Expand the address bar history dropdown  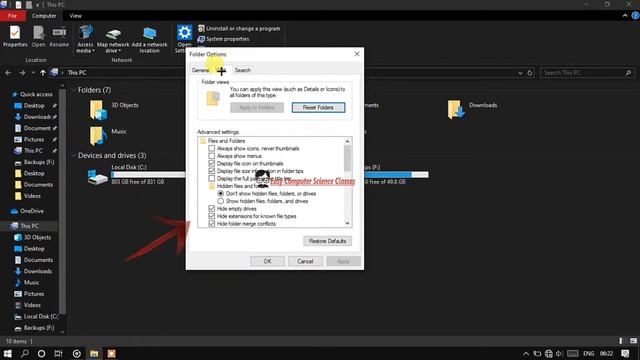(x=520, y=73)
